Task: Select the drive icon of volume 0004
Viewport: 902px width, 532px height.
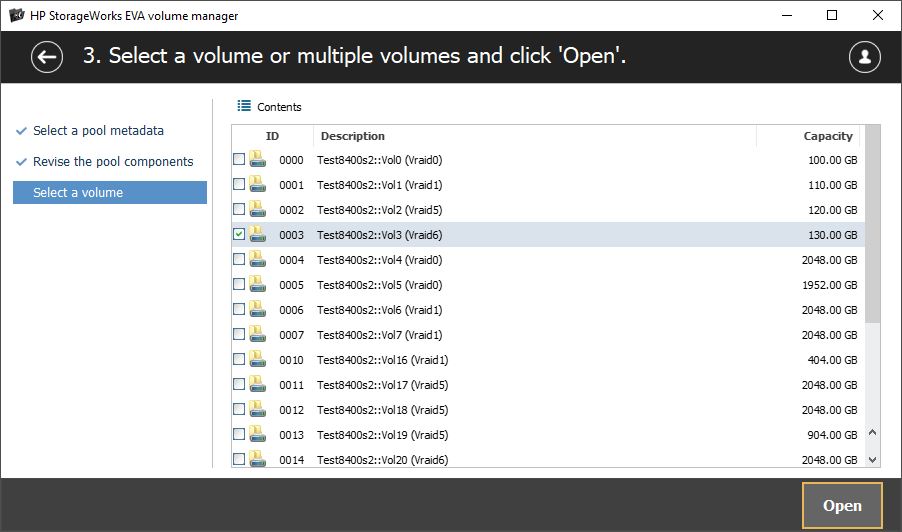Action: 257,260
